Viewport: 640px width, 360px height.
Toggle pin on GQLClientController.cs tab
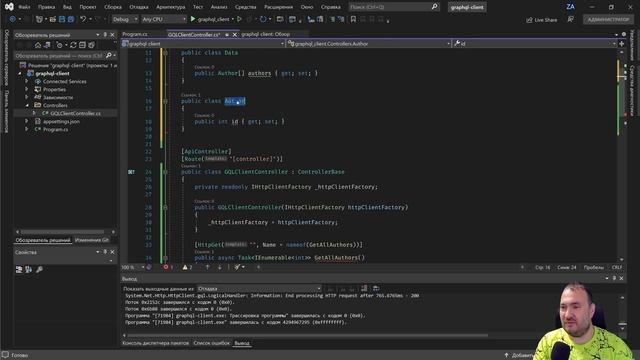pyautogui.click(x=227, y=35)
